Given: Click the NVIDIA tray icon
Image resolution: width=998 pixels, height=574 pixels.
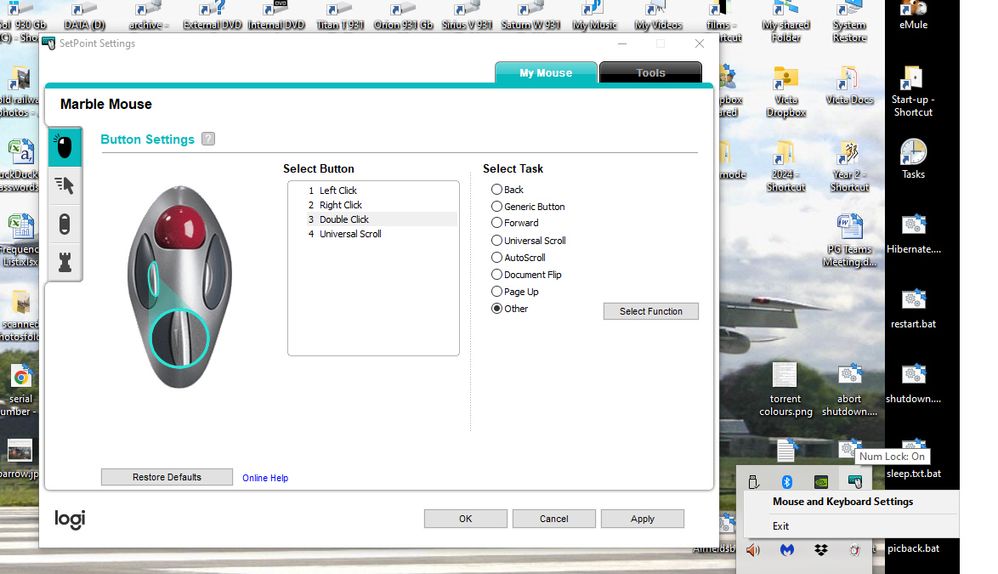Looking at the screenshot, I should pyautogui.click(x=821, y=482).
